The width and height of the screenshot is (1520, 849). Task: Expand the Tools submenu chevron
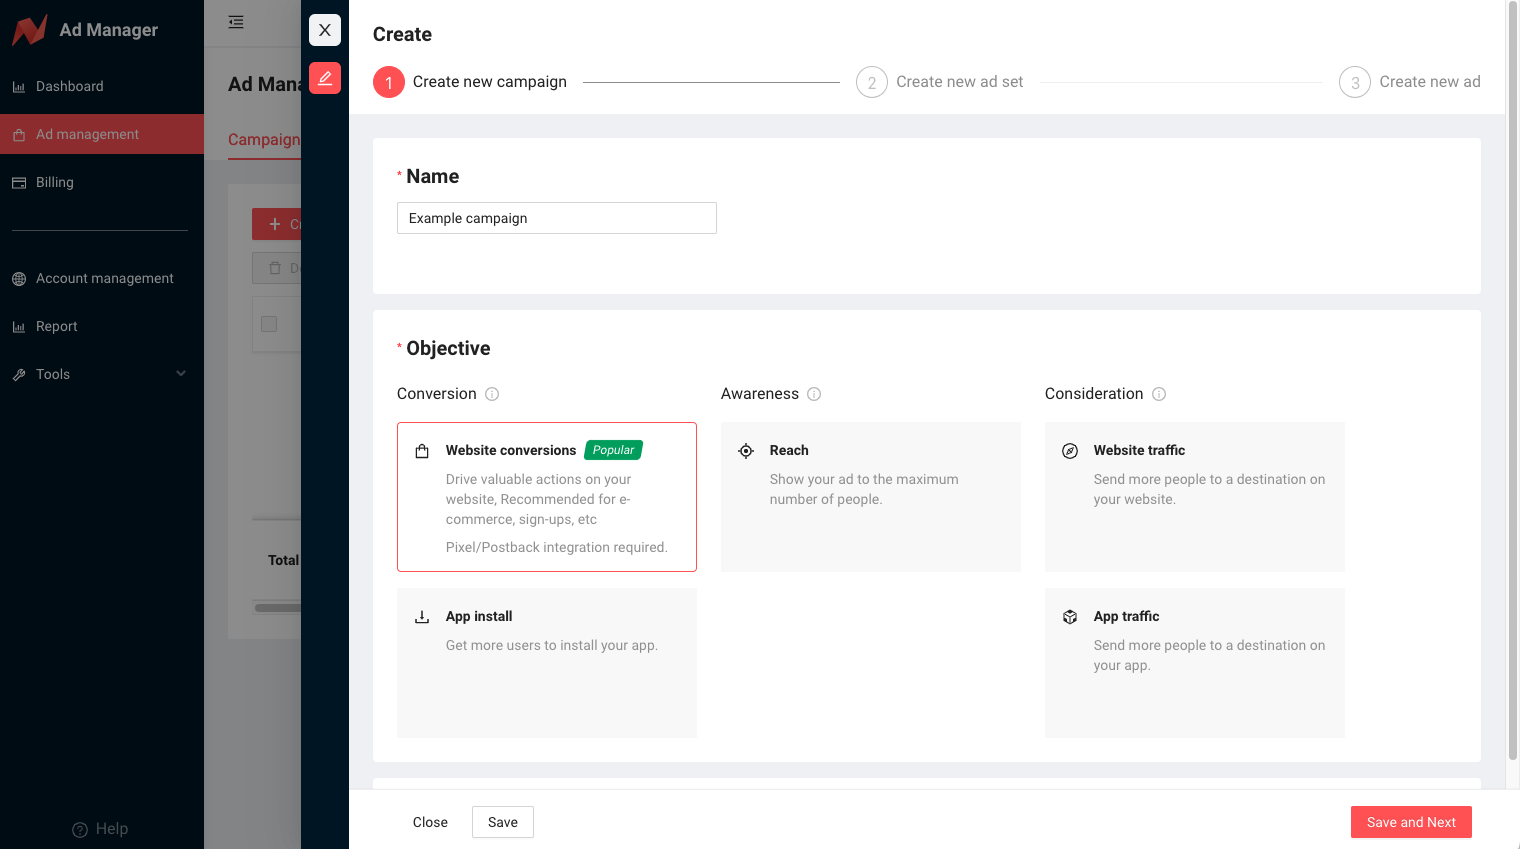[x=181, y=374]
